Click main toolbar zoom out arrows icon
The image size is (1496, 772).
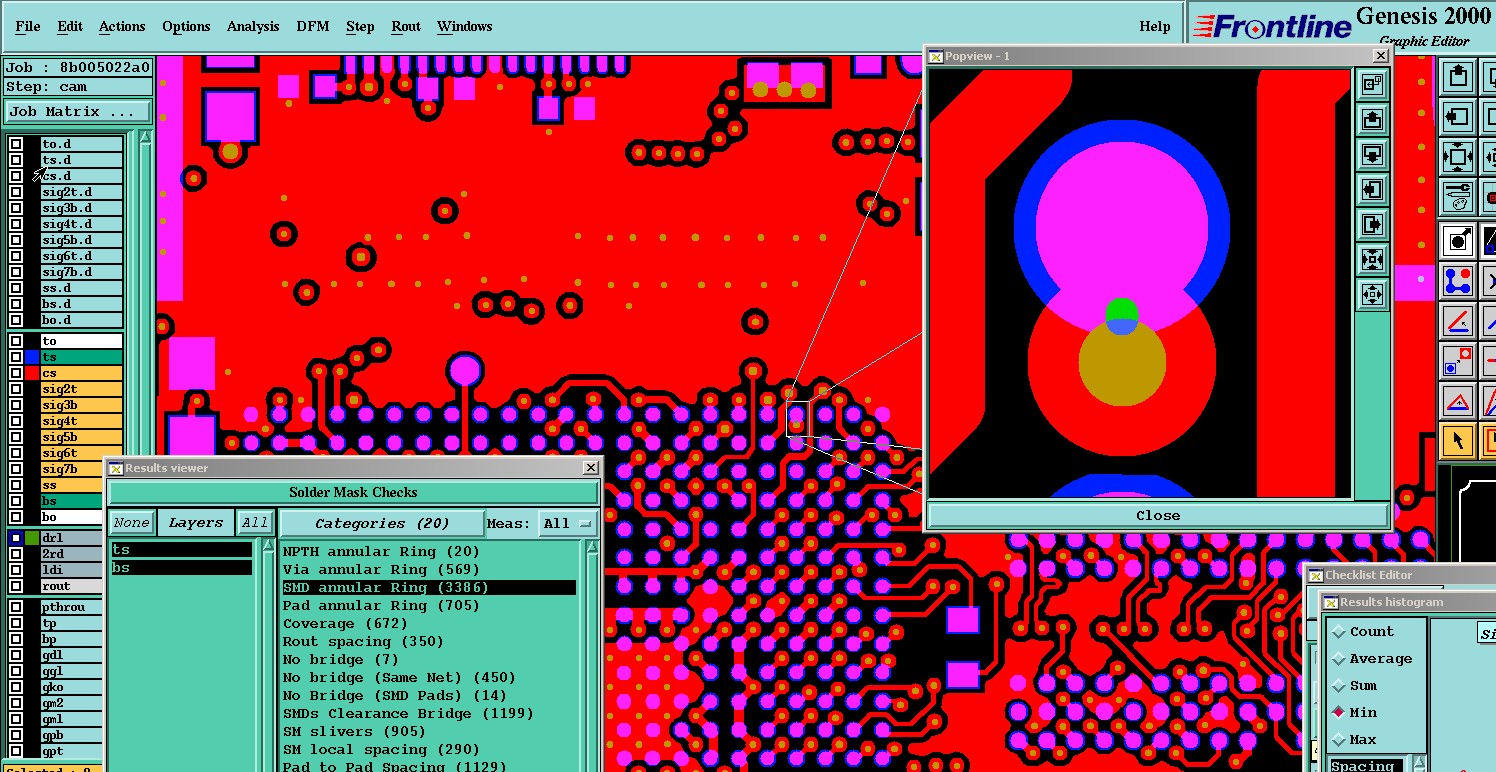[1458, 158]
